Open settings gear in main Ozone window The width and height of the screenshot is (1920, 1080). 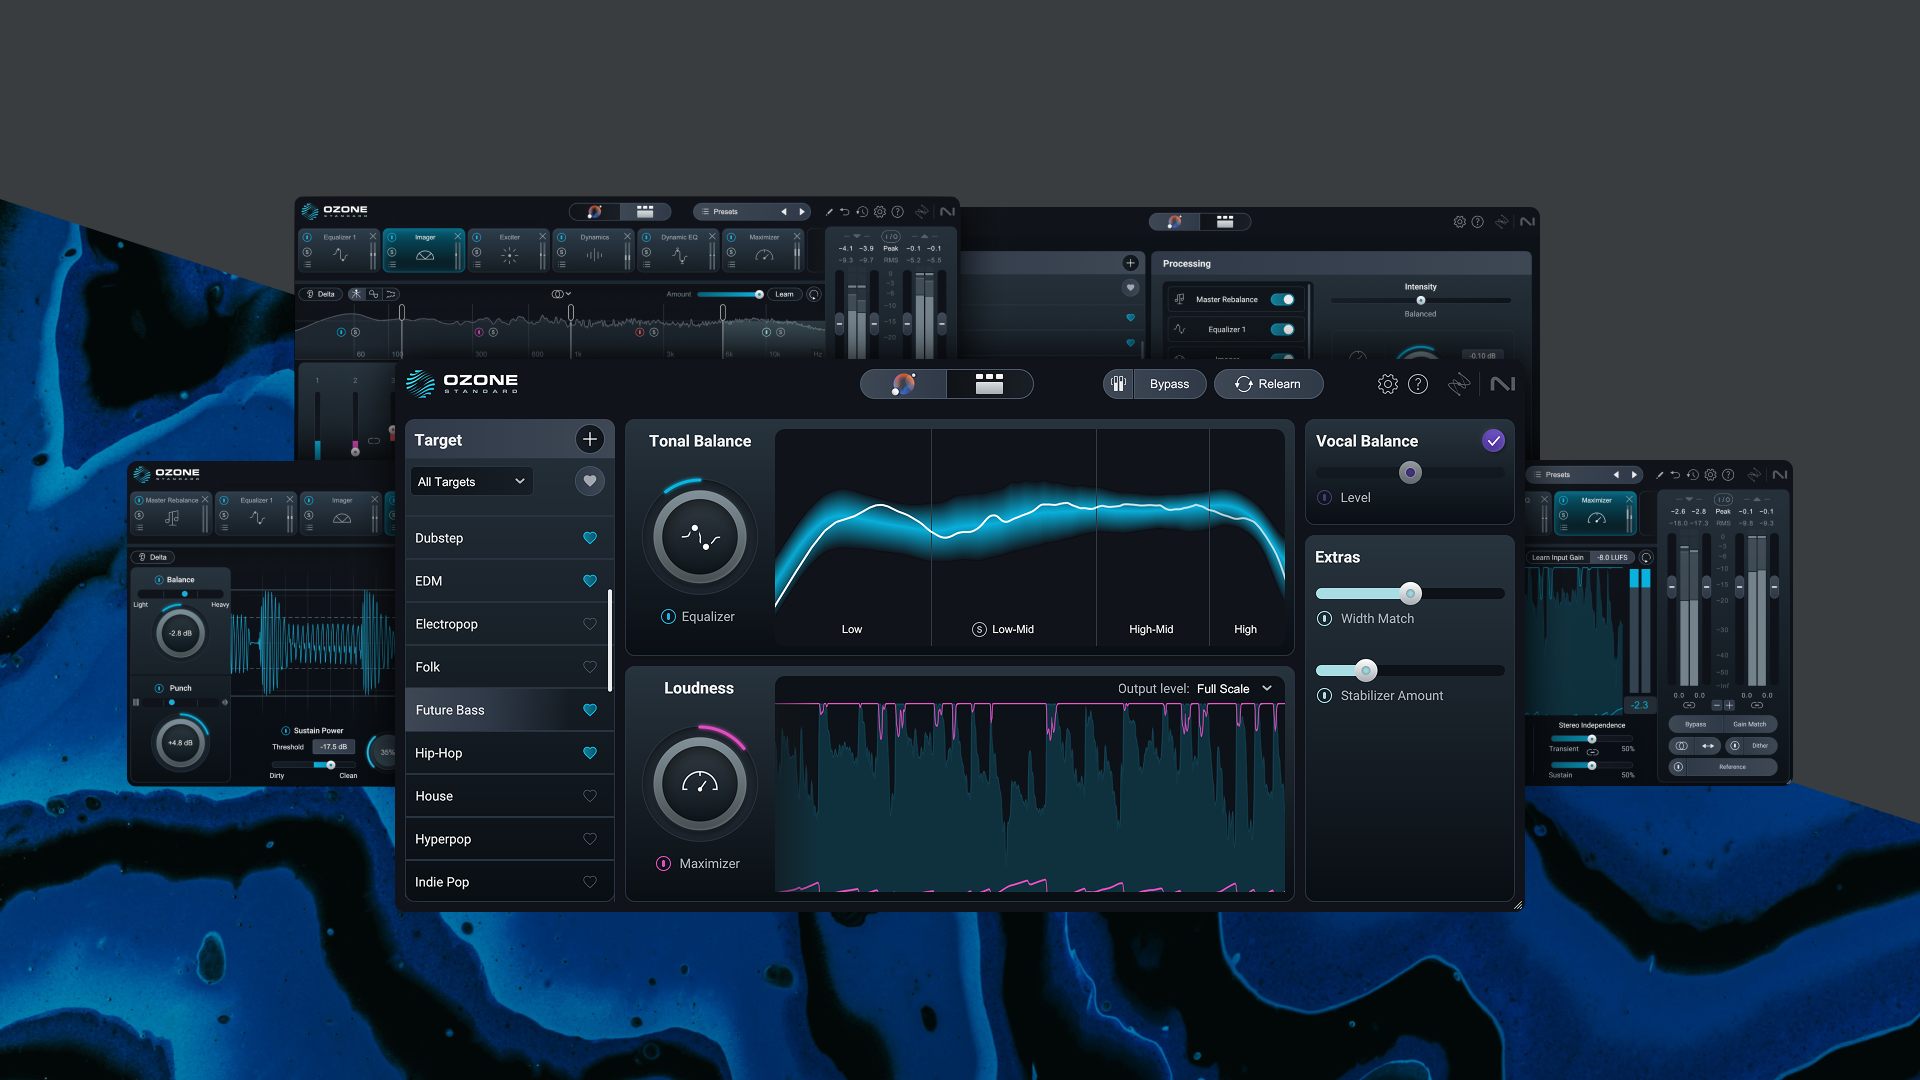(x=1387, y=384)
